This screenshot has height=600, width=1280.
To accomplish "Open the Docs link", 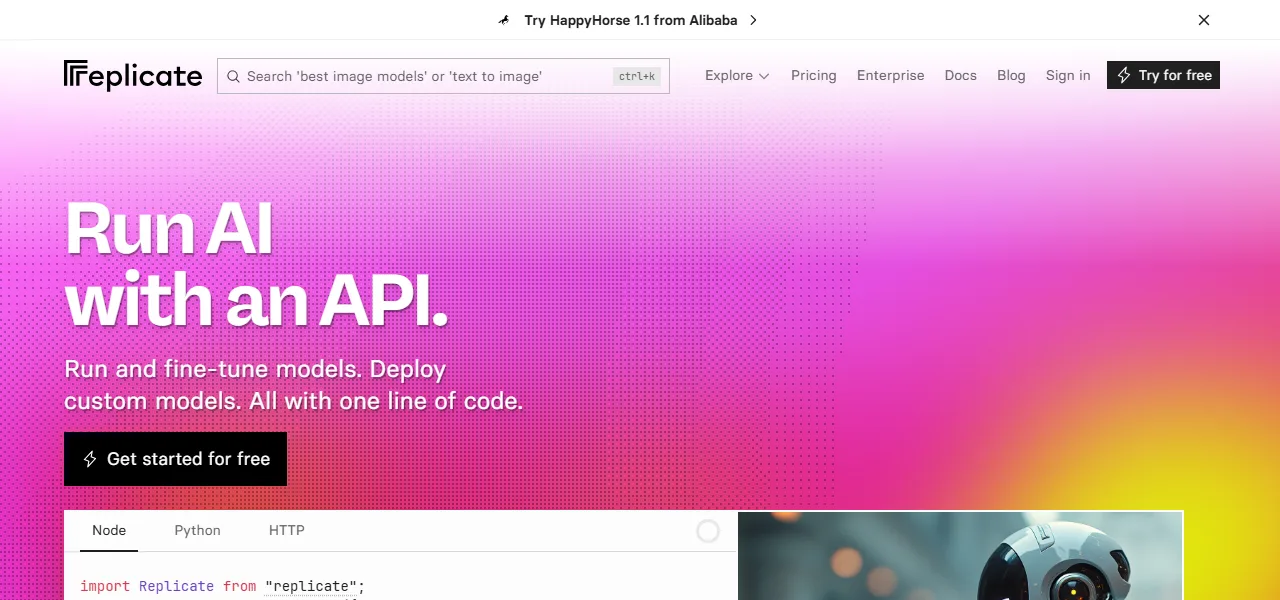I will coord(960,75).
